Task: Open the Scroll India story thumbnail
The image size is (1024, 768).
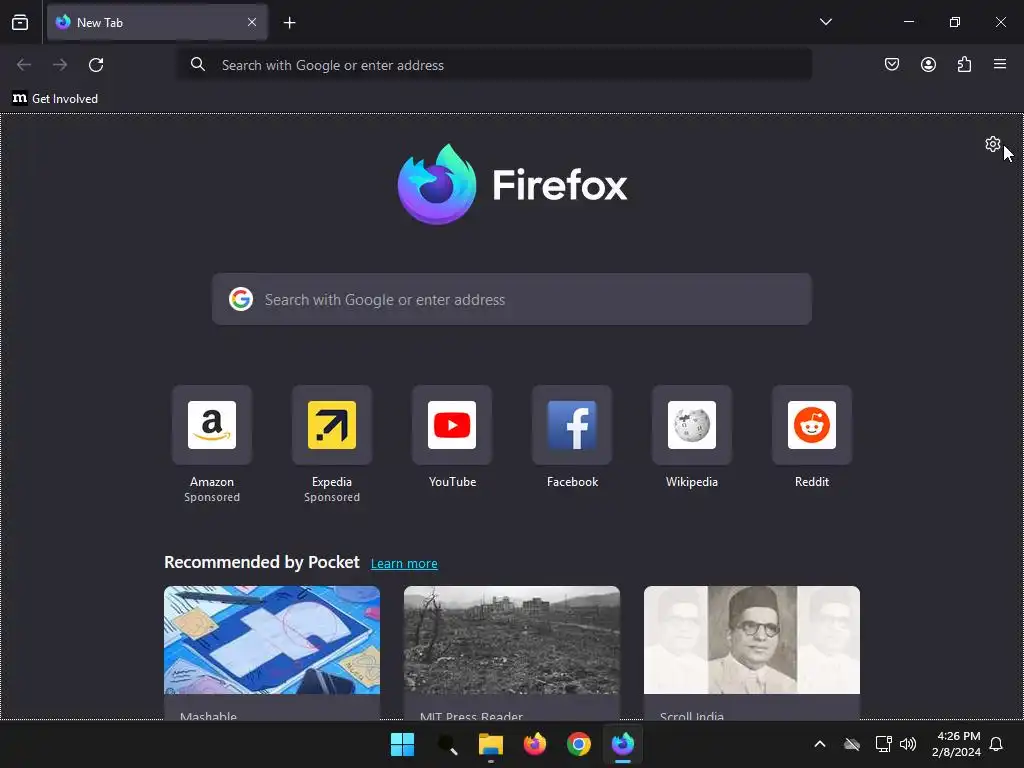Action: pos(752,640)
